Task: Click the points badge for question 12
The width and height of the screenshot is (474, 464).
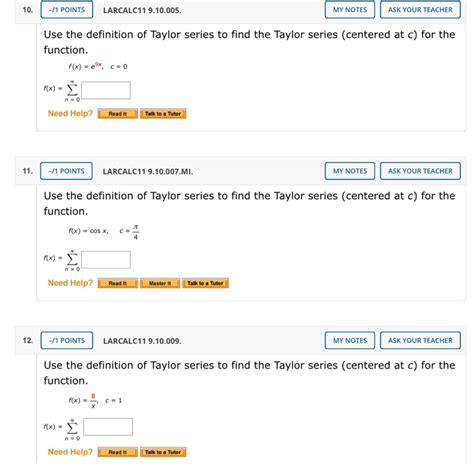Action: pyautogui.click(x=67, y=340)
